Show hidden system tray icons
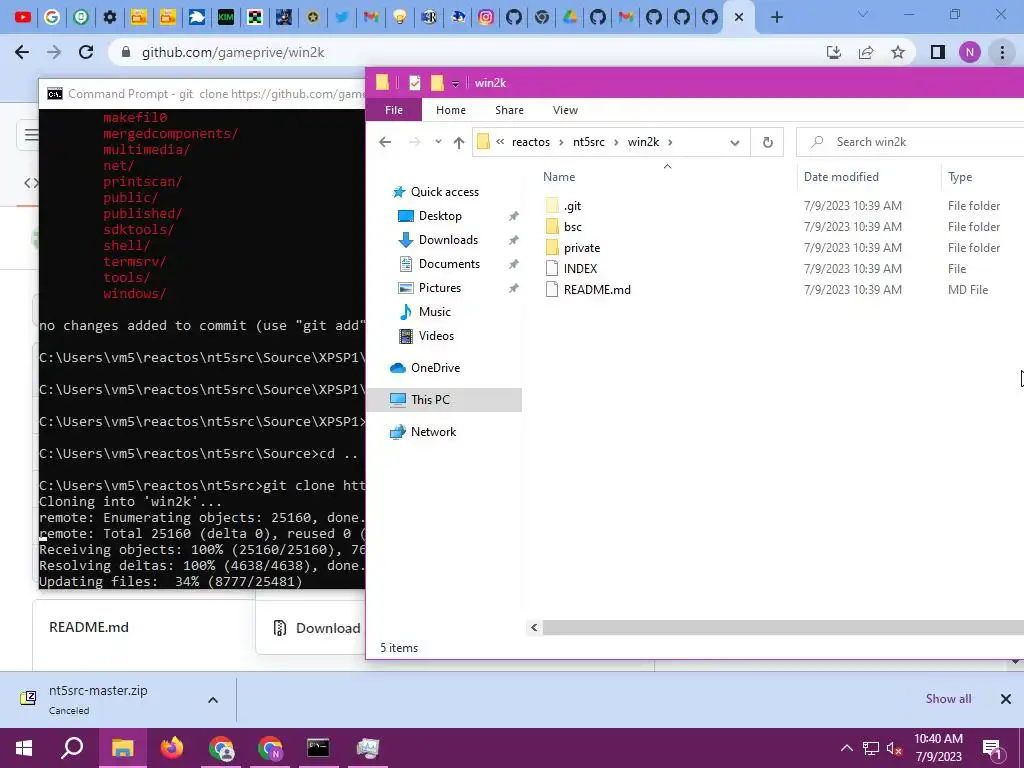 846,748
